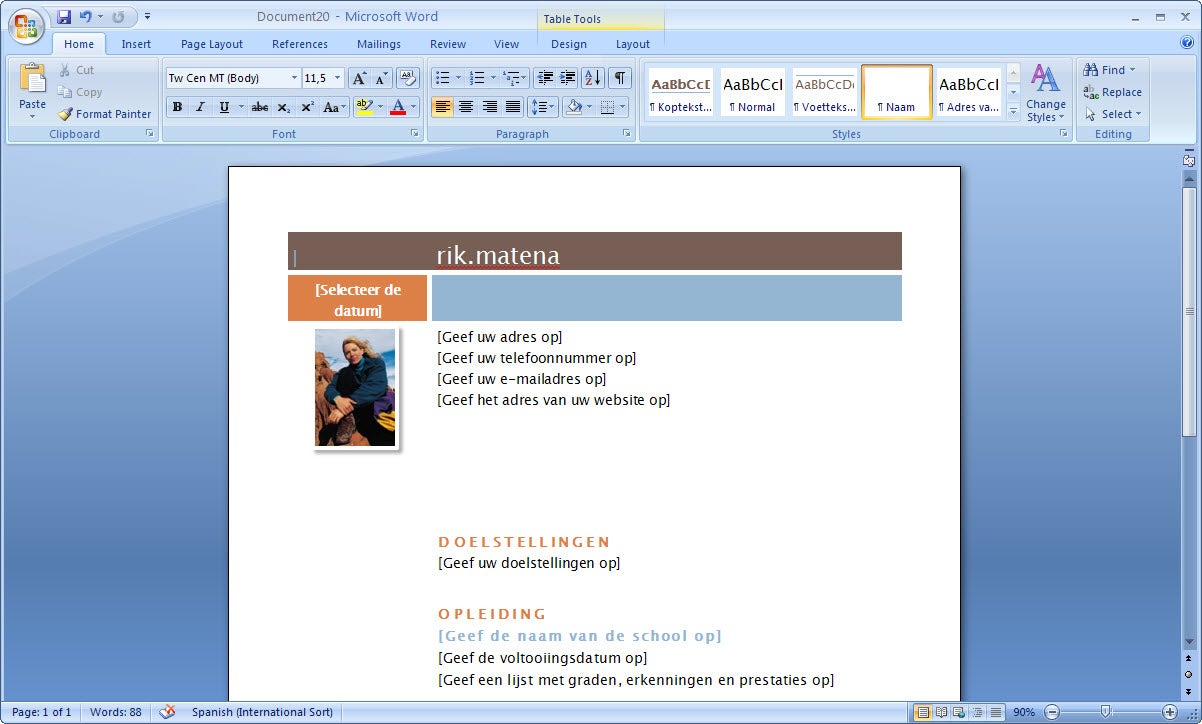Increase paragraph indent
The image size is (1202, 724).
coord(568,78)
